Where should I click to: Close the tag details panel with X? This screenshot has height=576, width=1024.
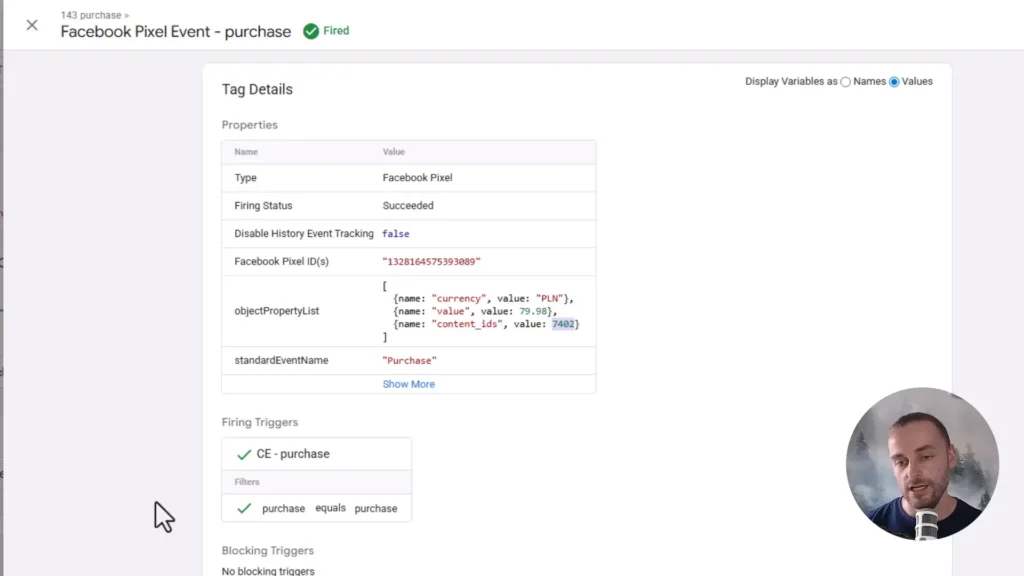(31, 25)
